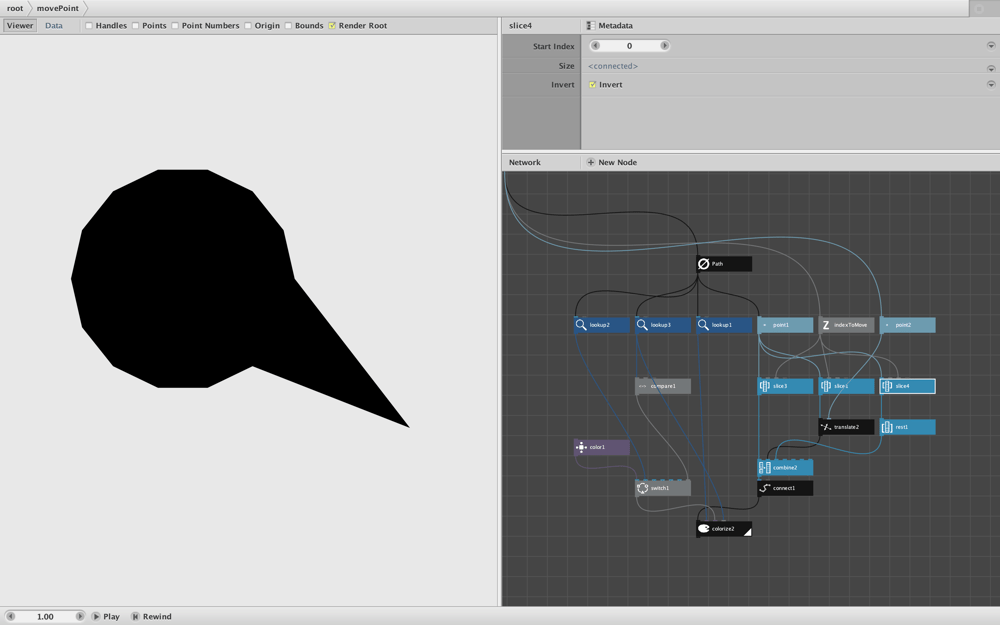1000x625 pixels.
Task: Click the lookup3 node magnifier icon
Action: click(642, 325)
